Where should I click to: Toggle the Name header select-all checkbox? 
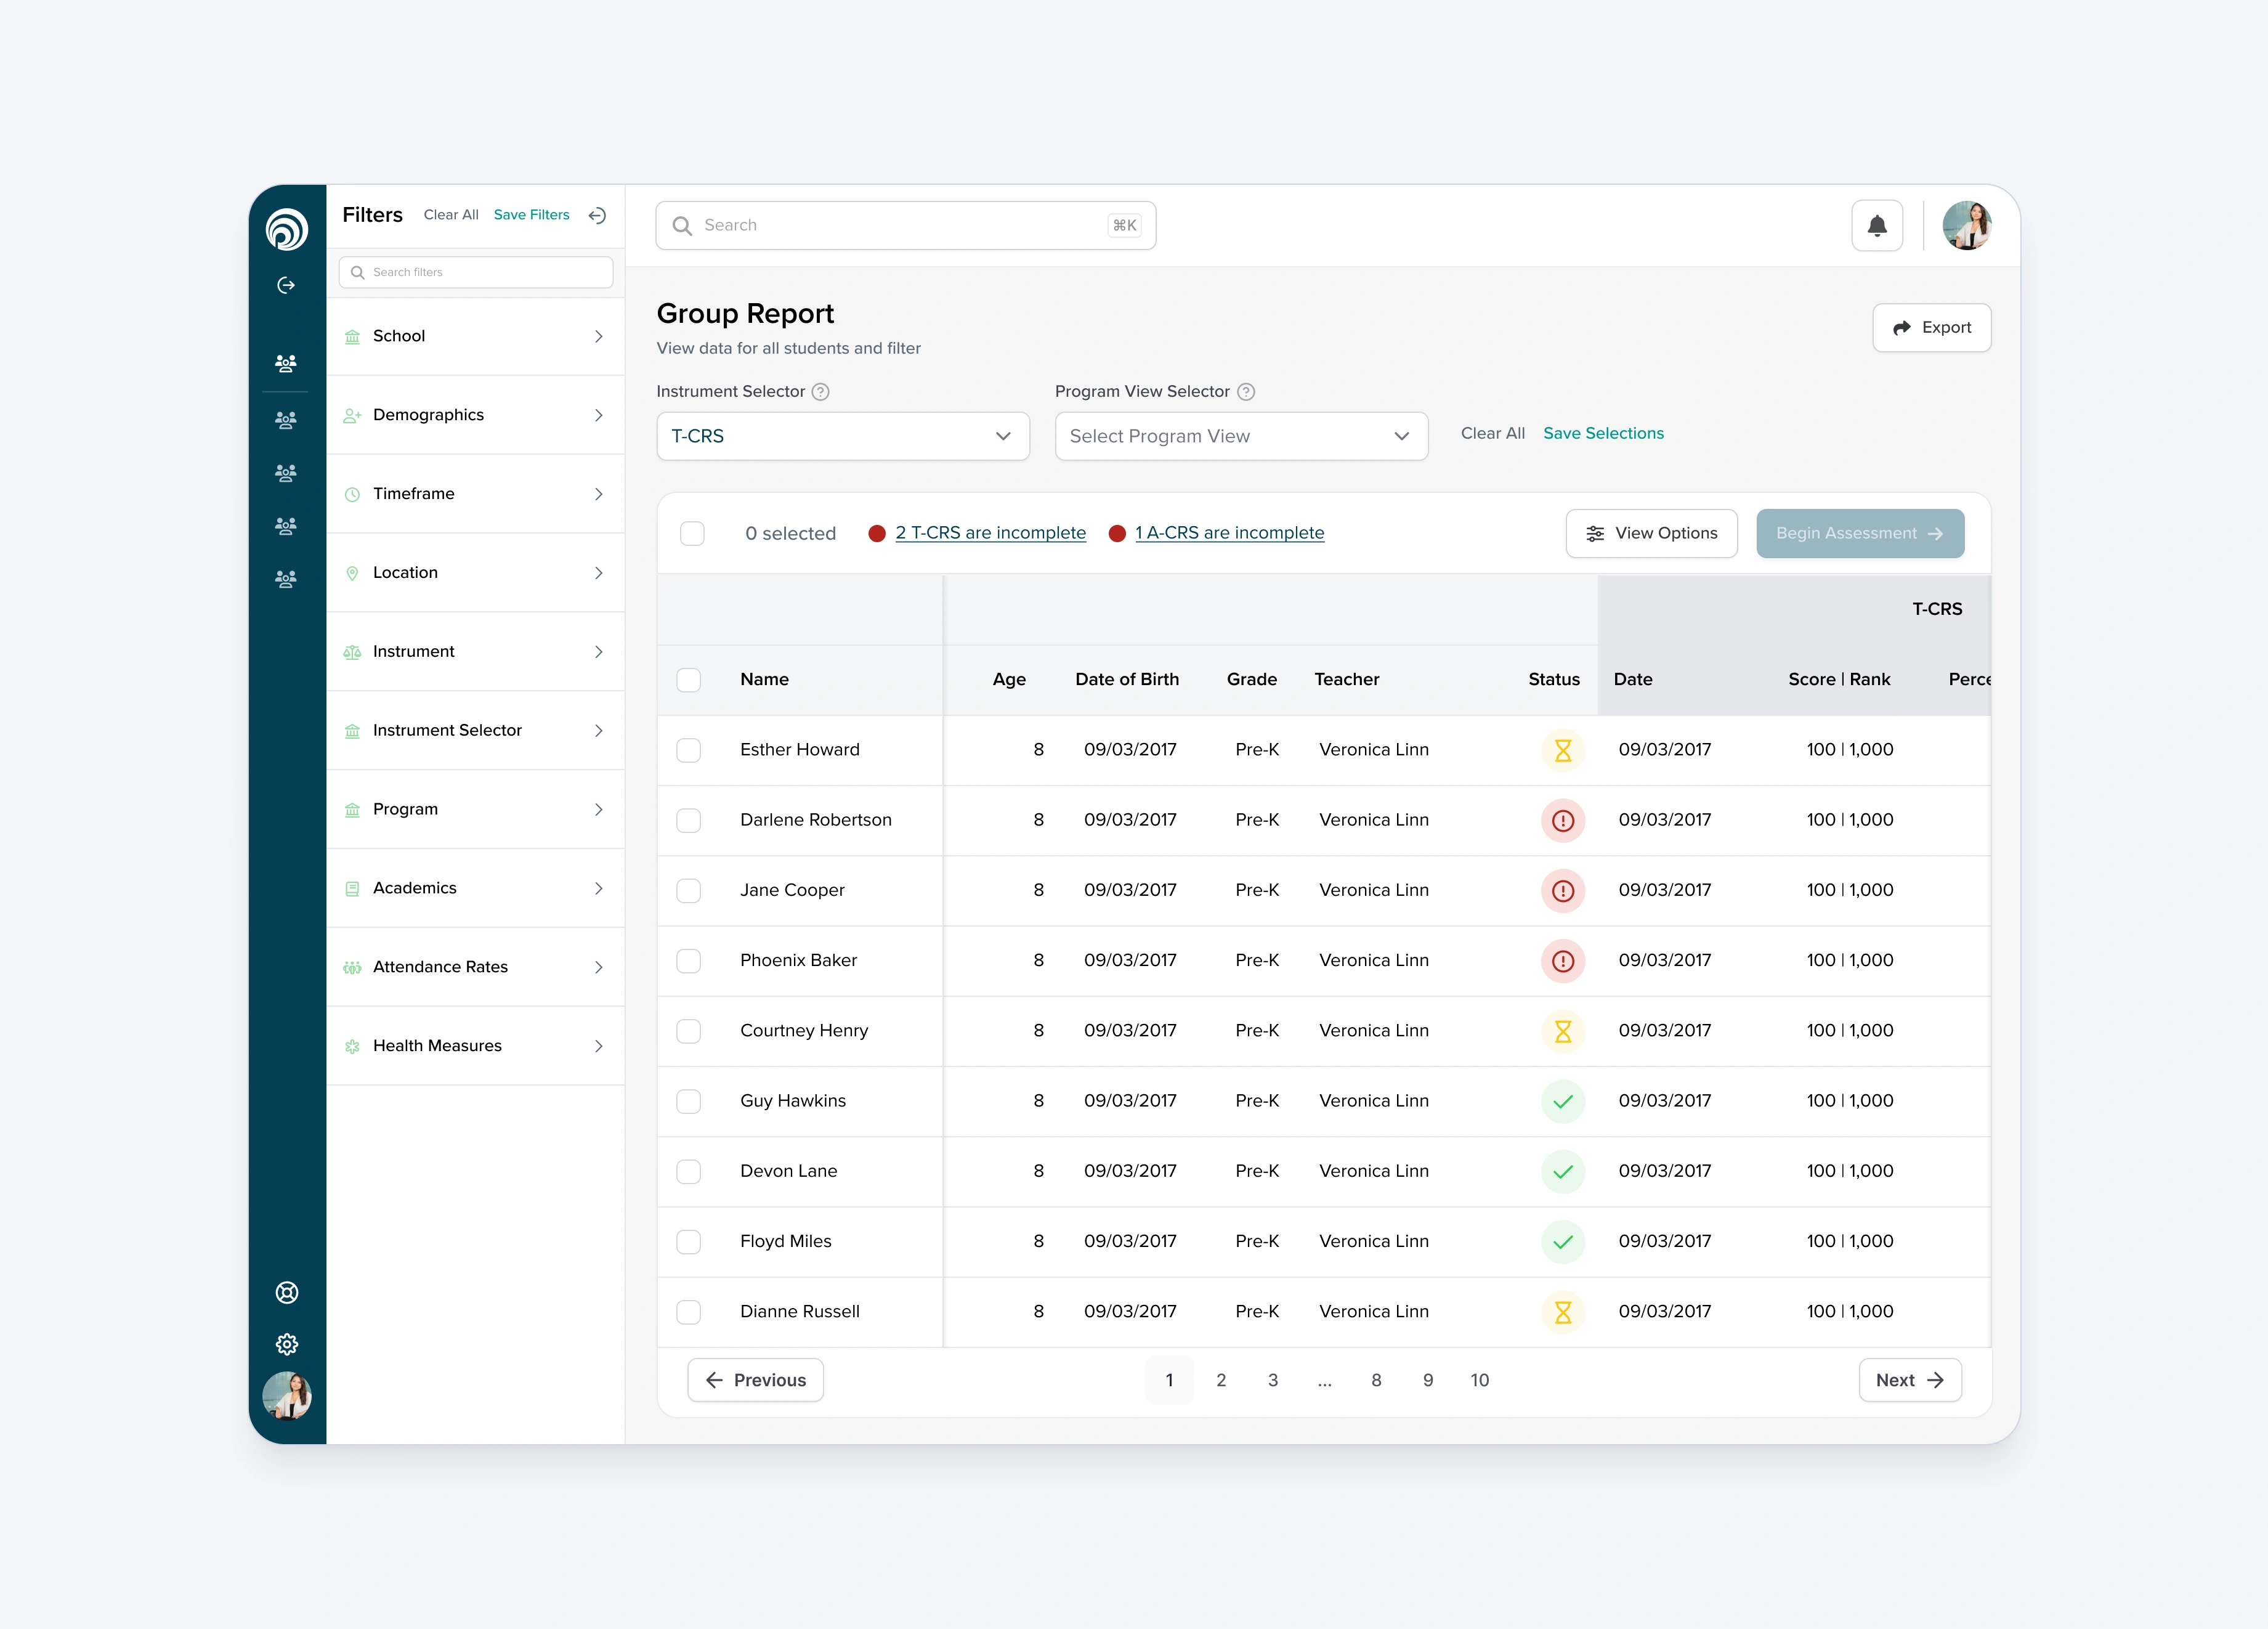[689, 680]
